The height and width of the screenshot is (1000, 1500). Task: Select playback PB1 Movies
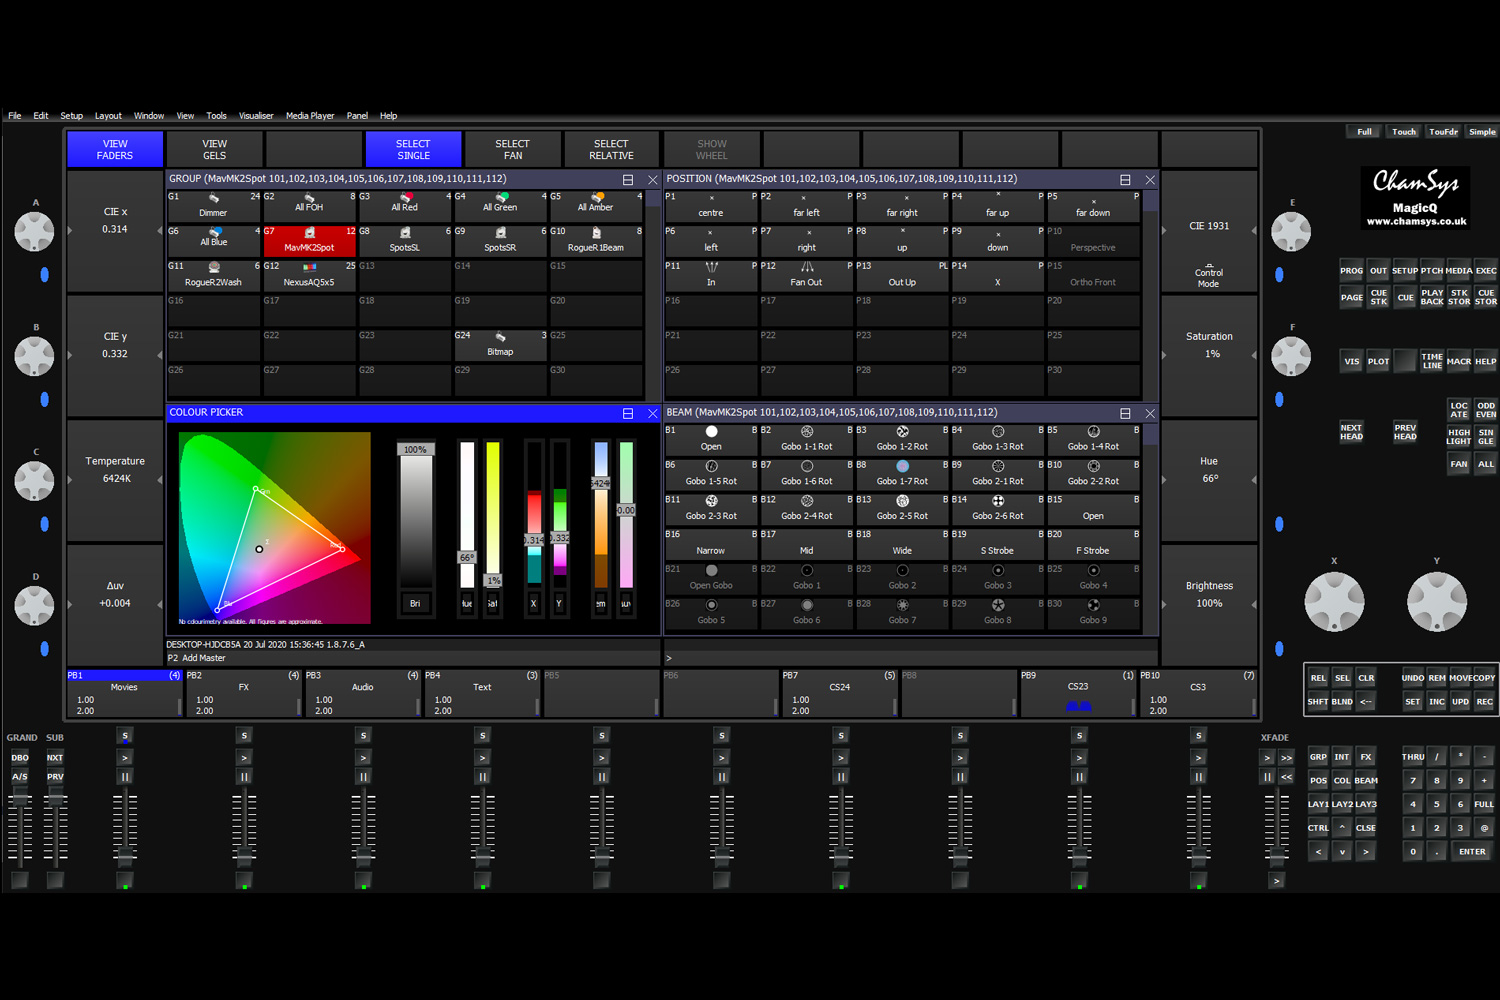[125, 693]
